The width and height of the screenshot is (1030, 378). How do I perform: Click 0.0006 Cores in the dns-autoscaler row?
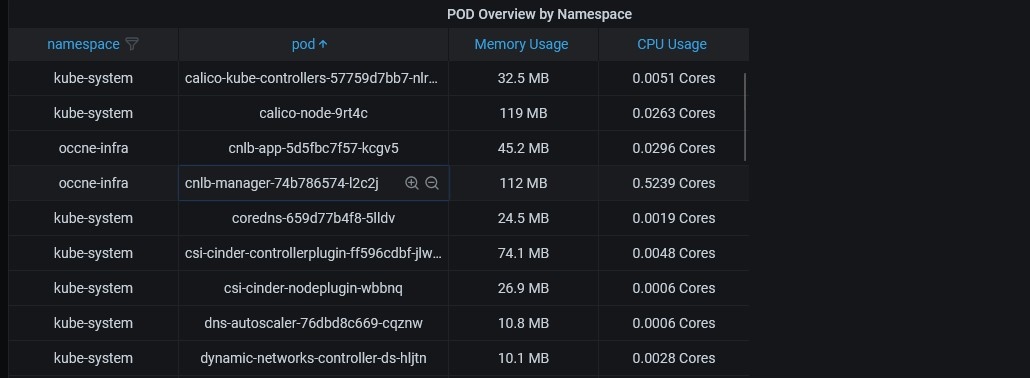tap(673, 323)
